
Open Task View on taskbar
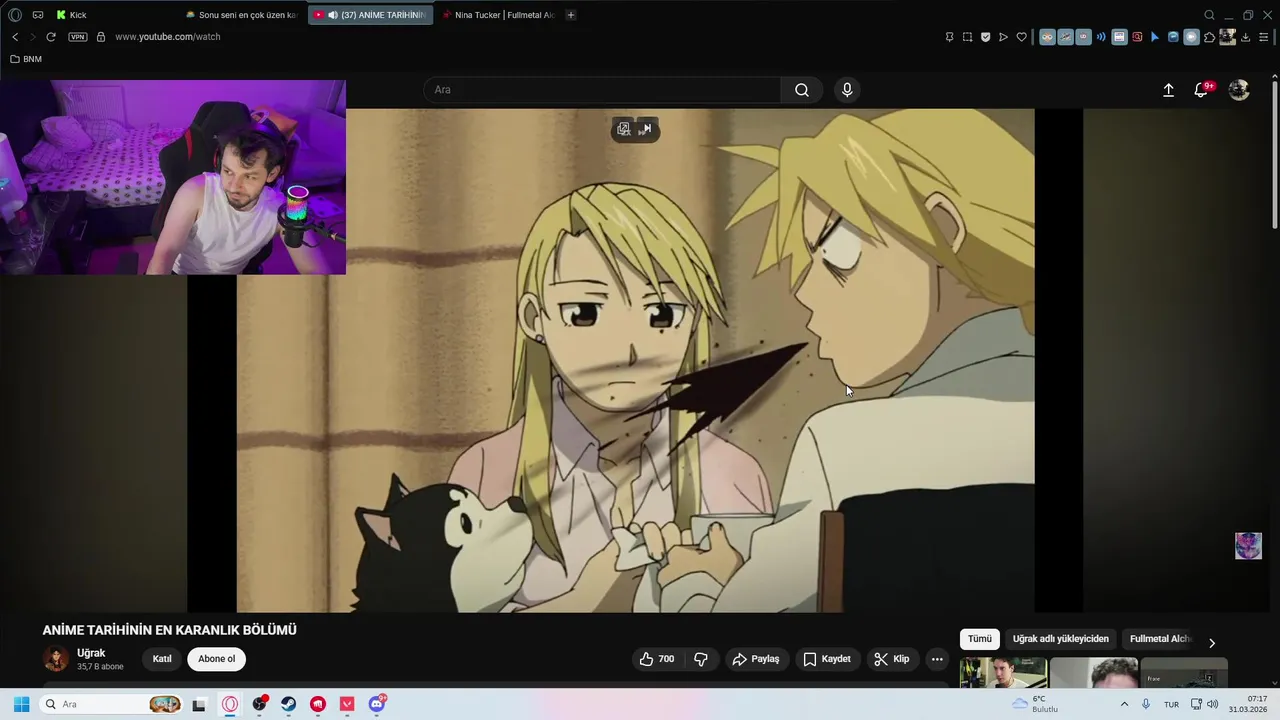point(199,704)
